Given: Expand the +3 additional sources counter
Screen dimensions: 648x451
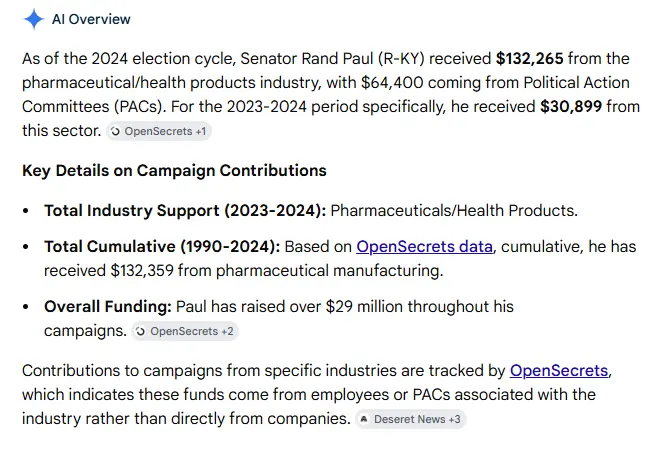Looking at the screenshot, I should click(455, 419).
